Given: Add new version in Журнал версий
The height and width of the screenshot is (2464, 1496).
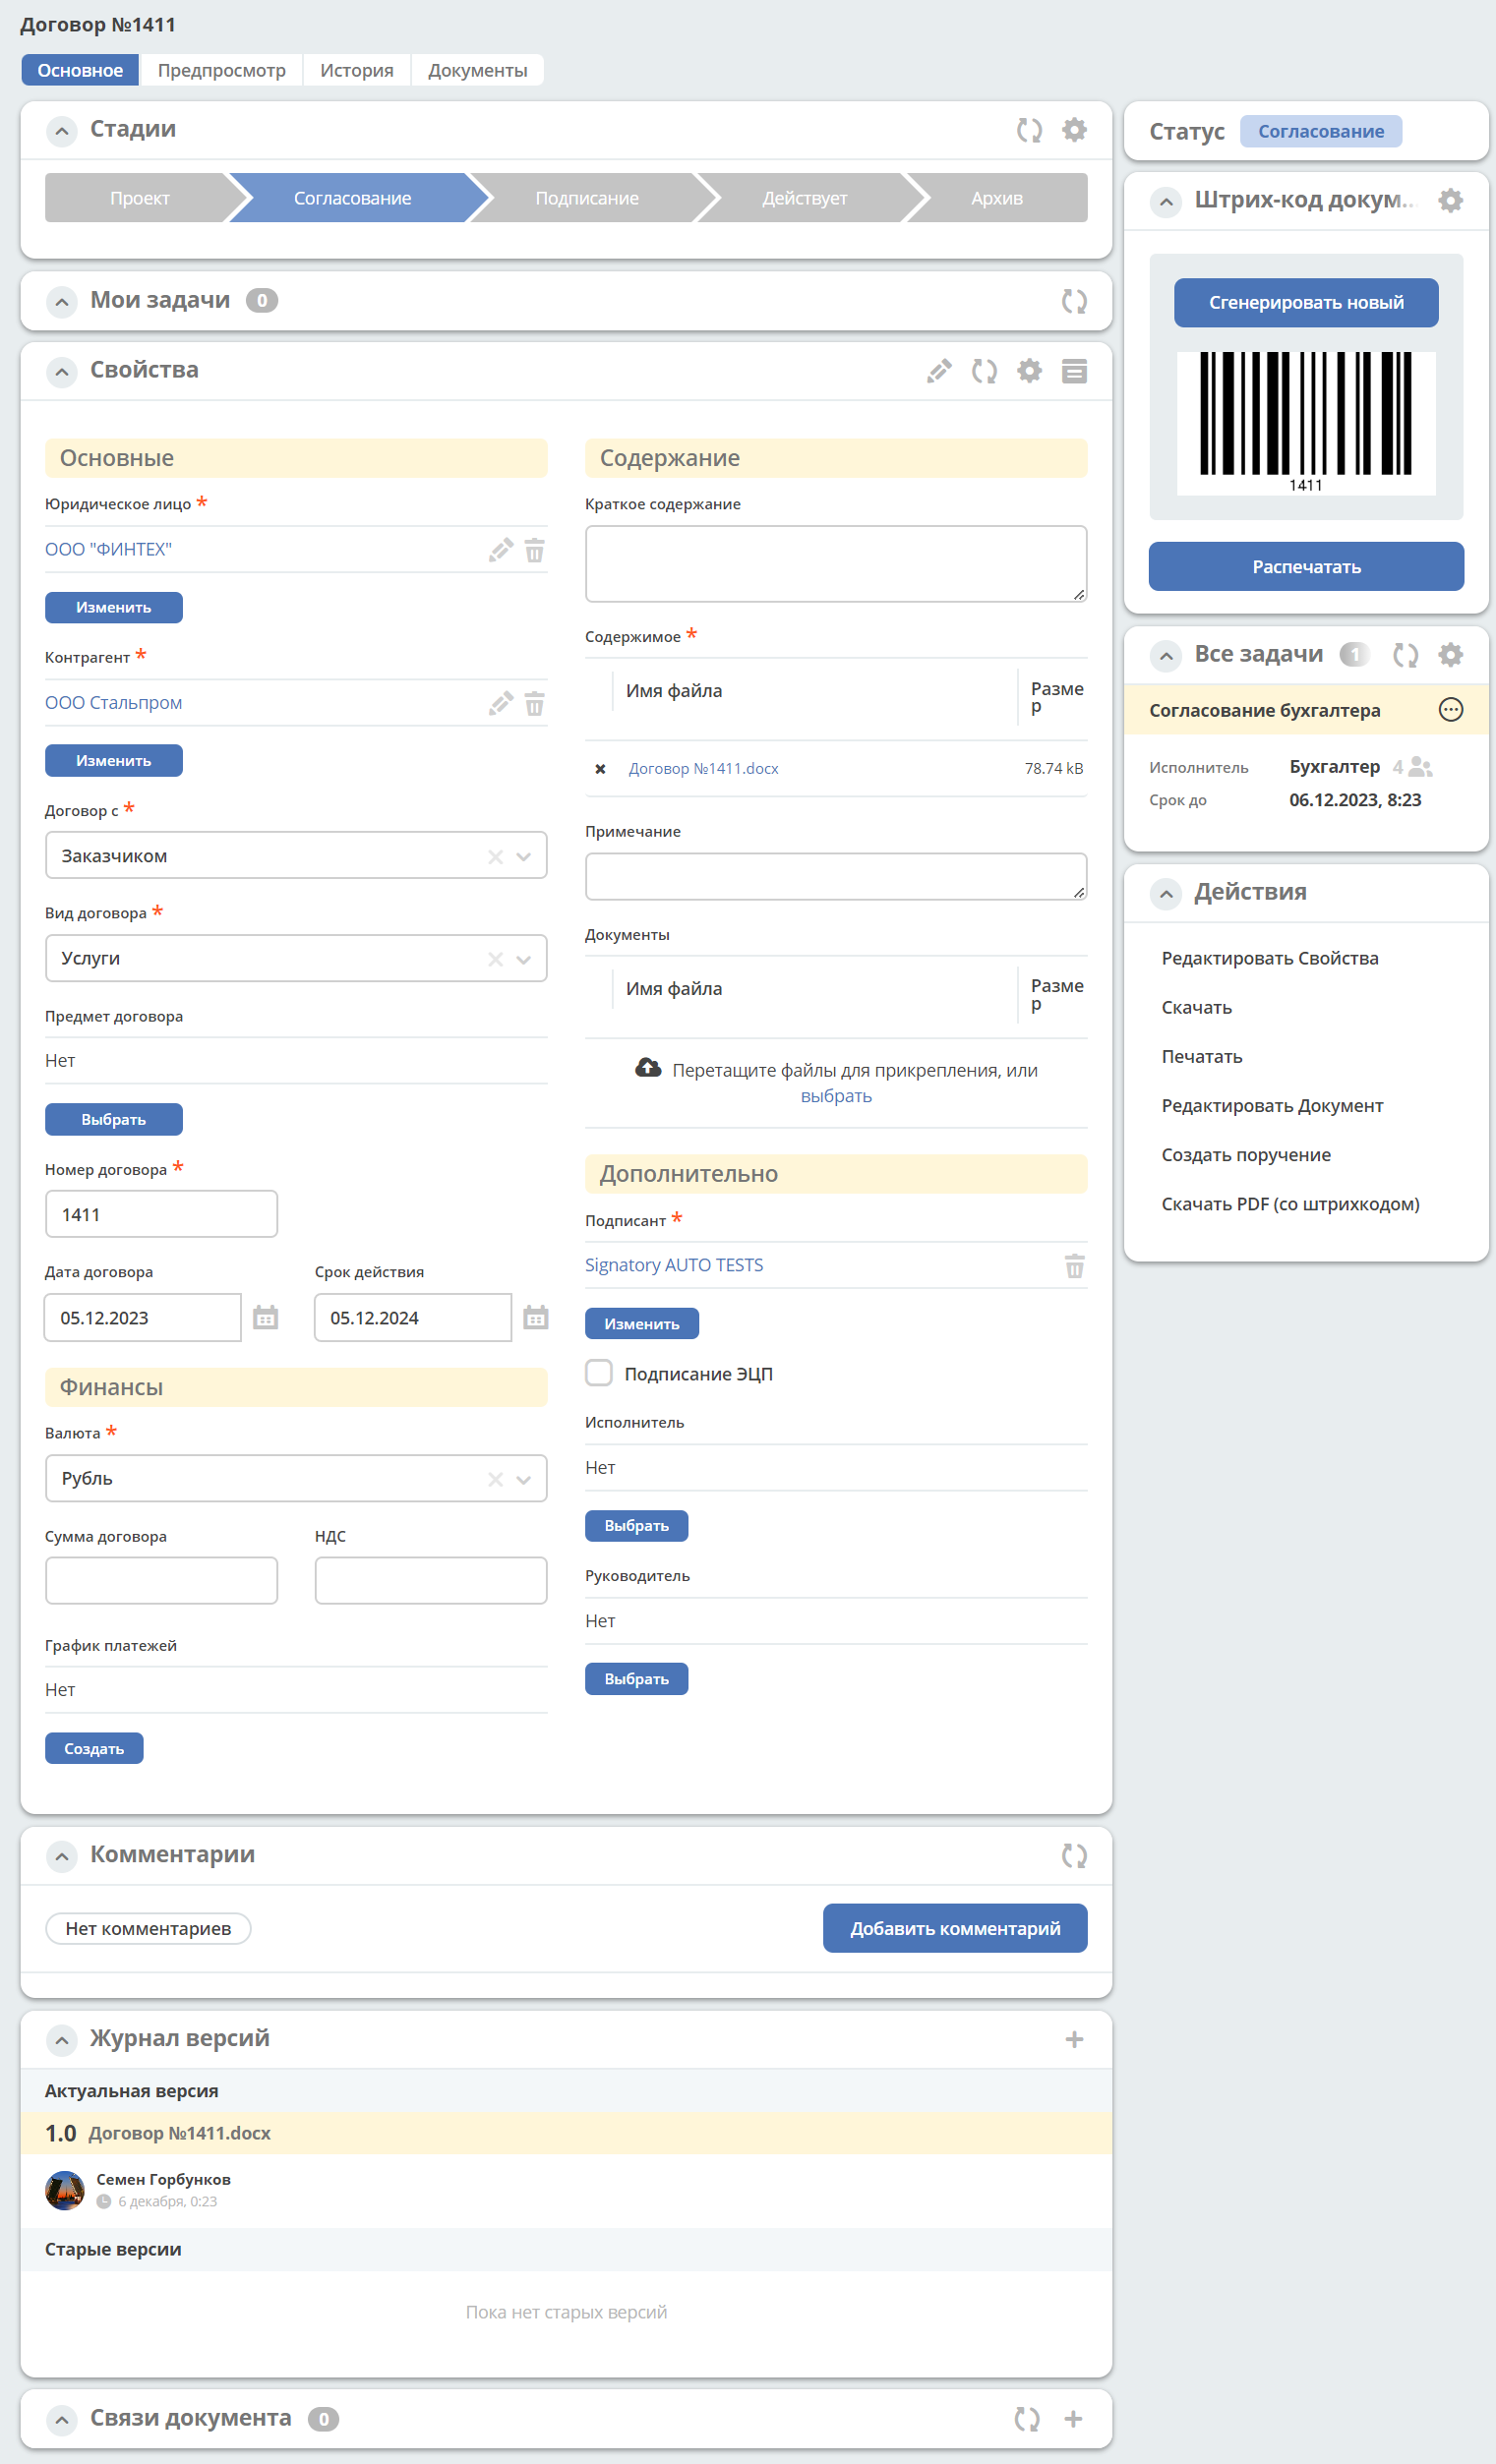Looking at the screenshot, I should pos(1074,2039).
